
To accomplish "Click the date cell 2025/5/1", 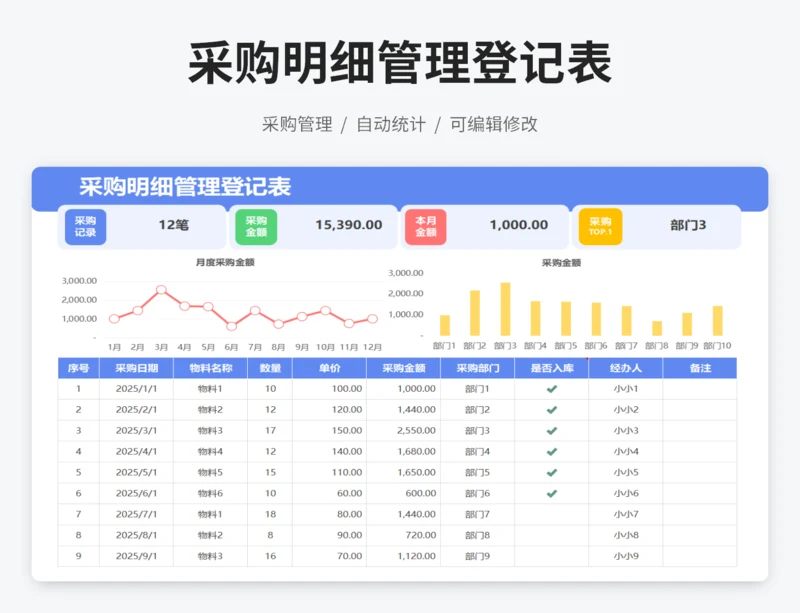I will [x=136, y=473].
